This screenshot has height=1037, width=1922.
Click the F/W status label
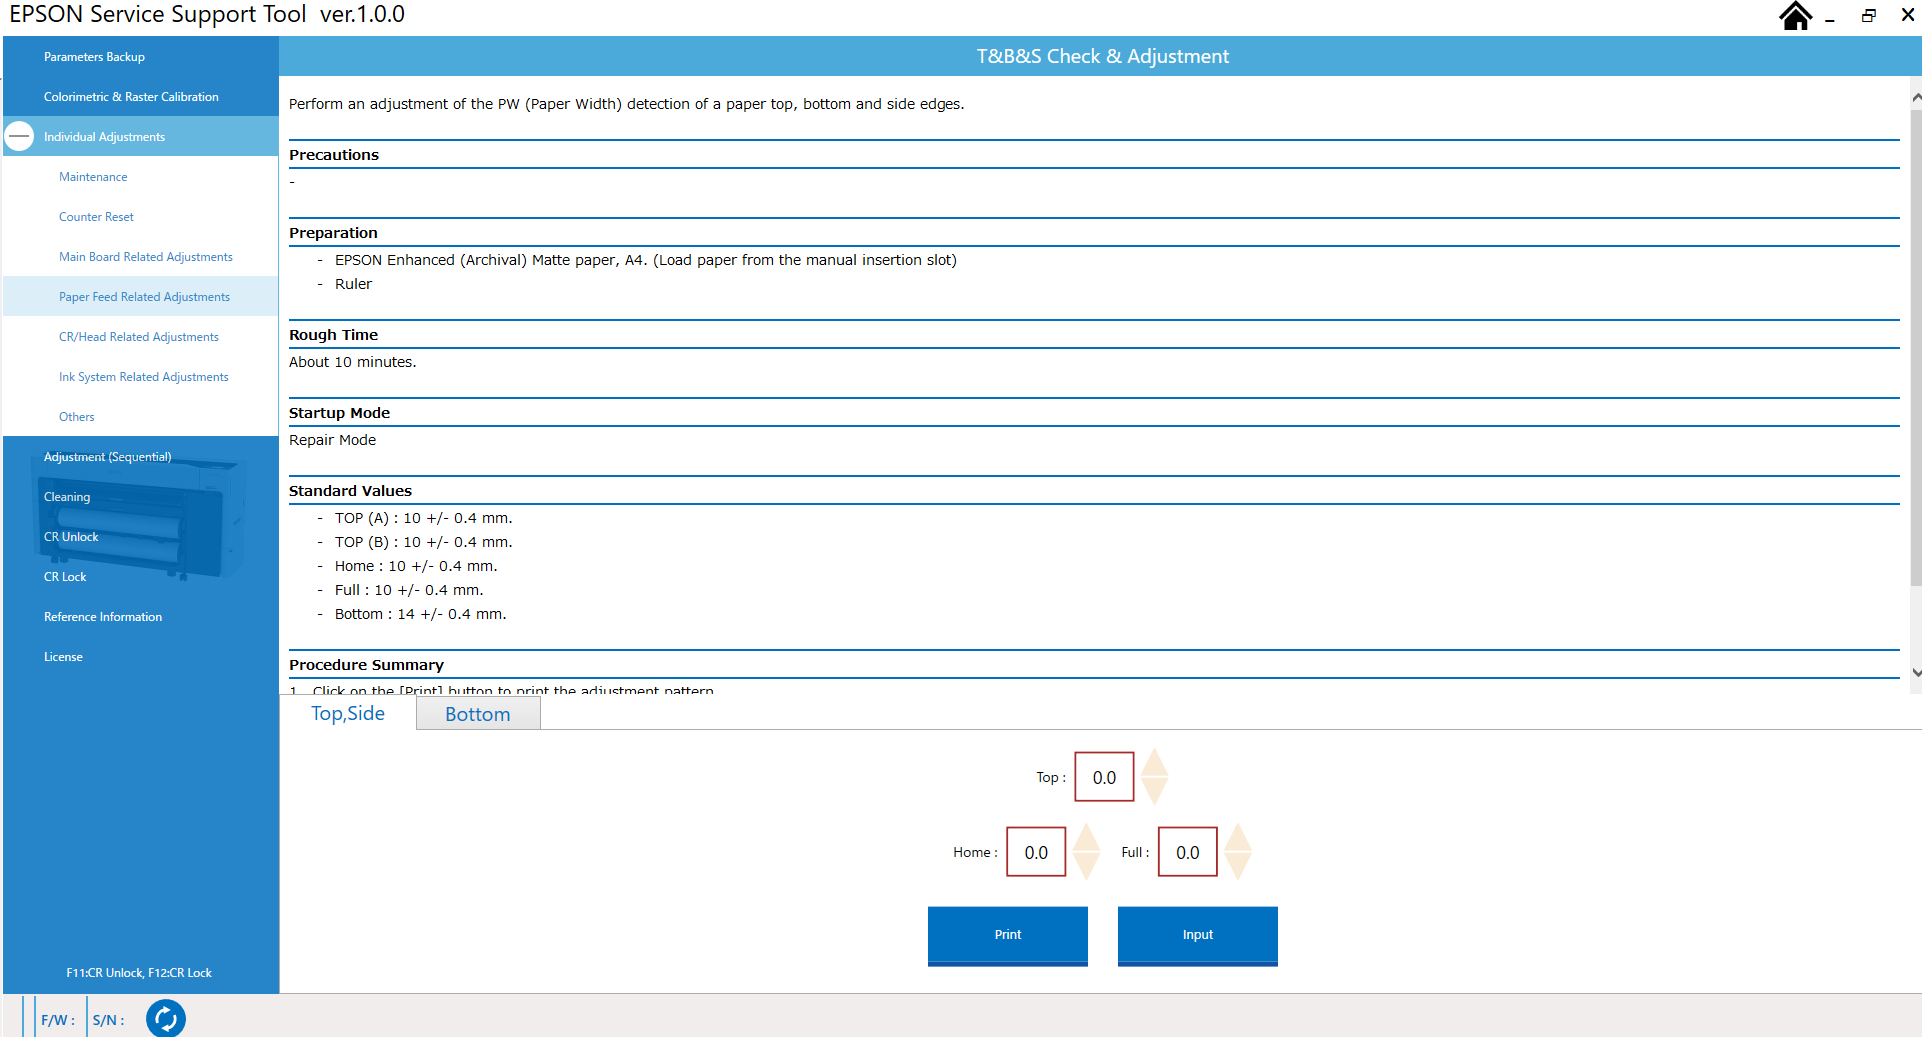point(57,1020)
